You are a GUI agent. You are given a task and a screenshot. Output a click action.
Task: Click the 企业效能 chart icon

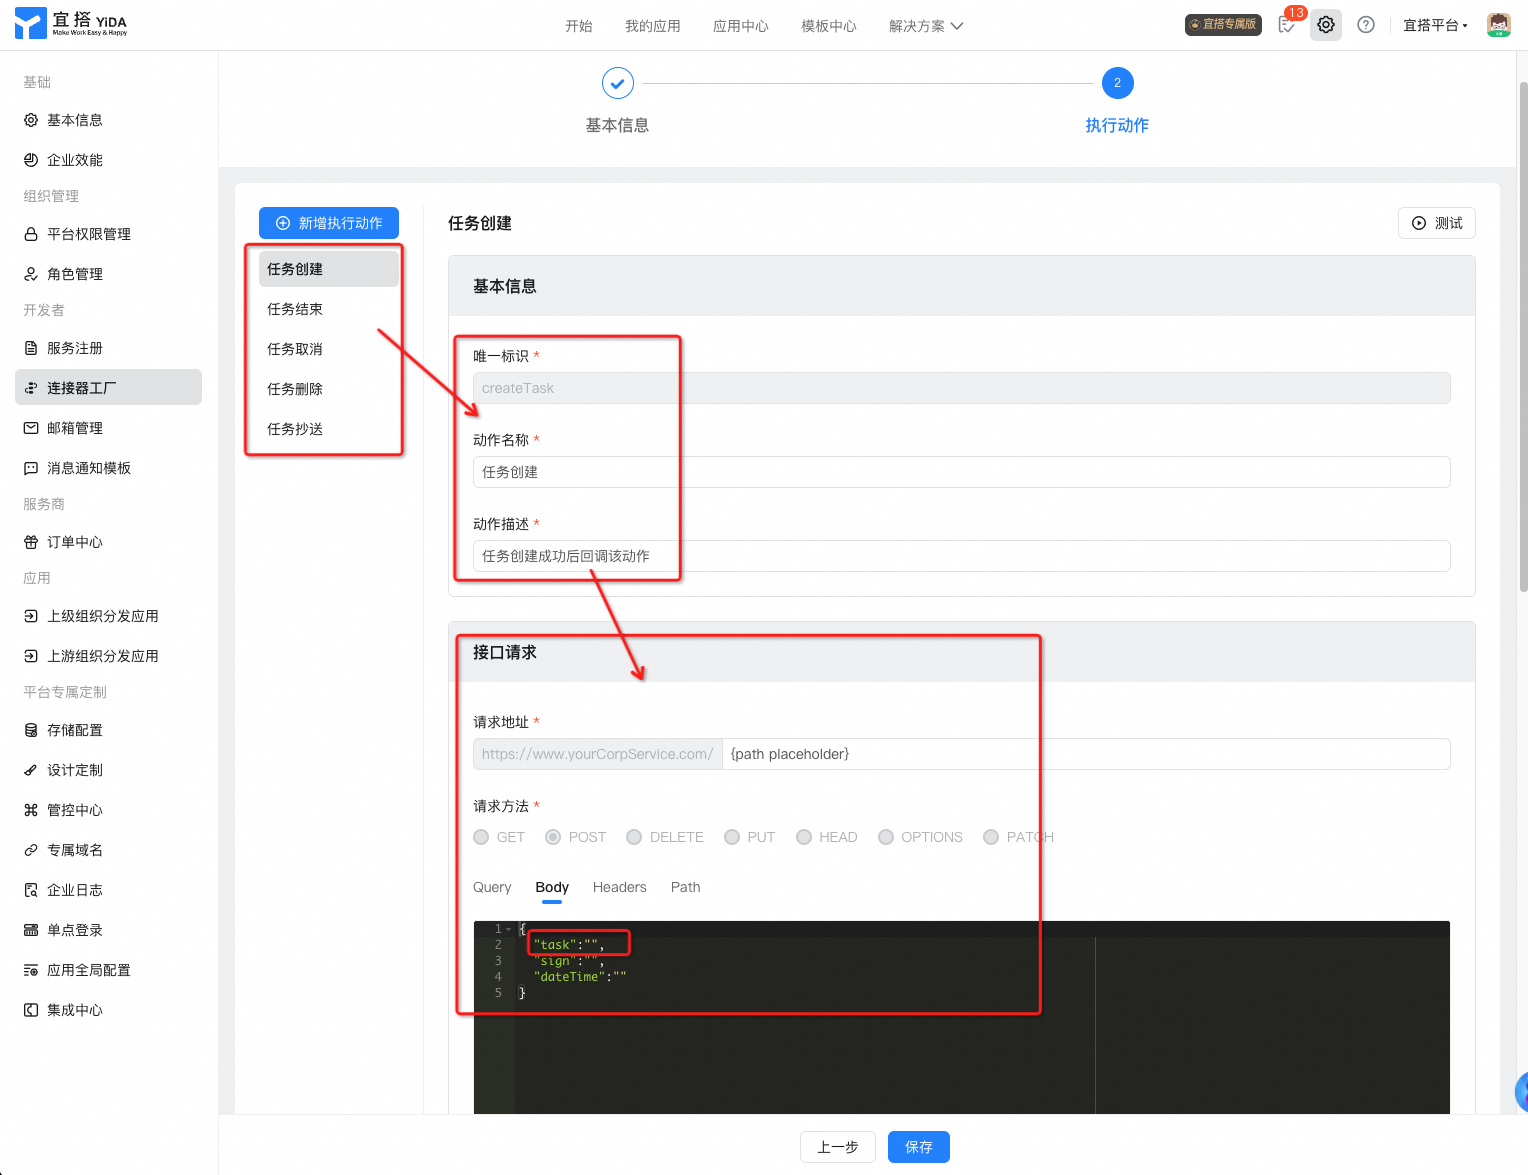point(31,160)
